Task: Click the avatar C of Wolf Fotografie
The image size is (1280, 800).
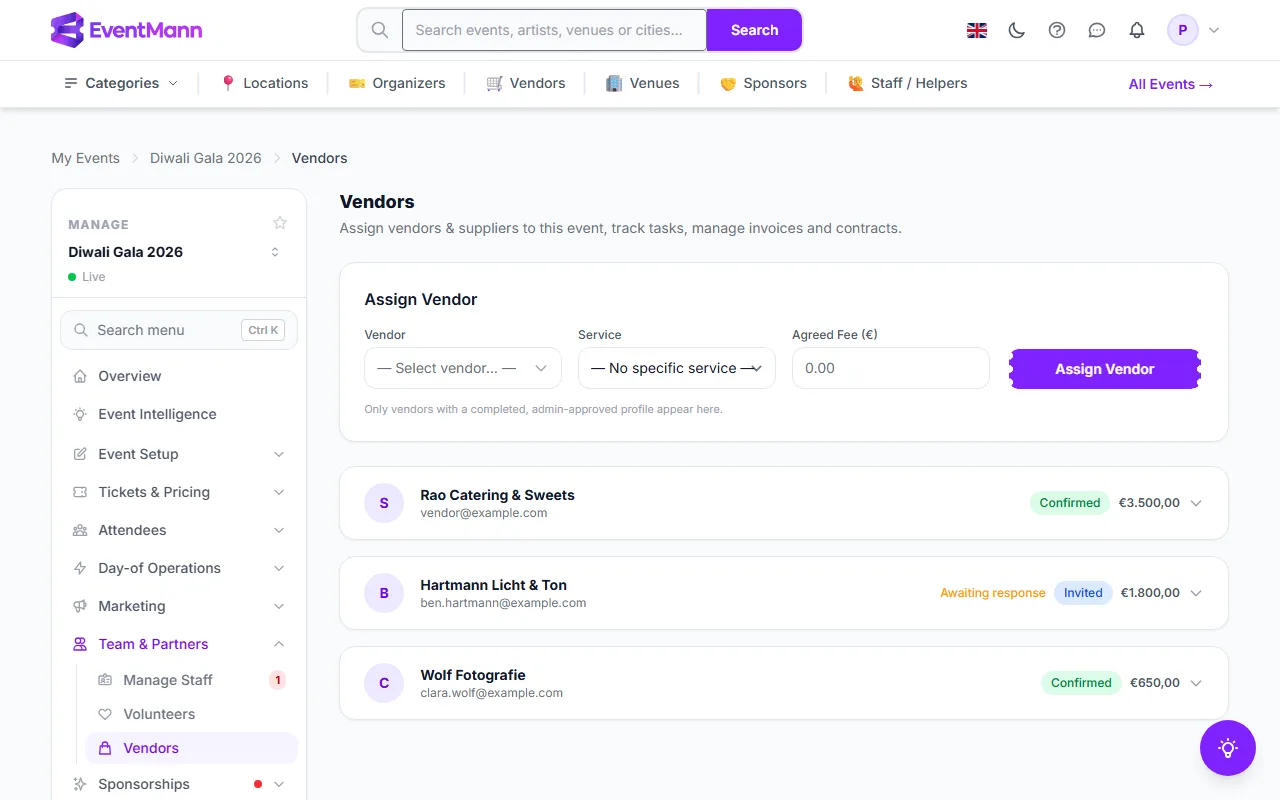Action: coord(384,683)
